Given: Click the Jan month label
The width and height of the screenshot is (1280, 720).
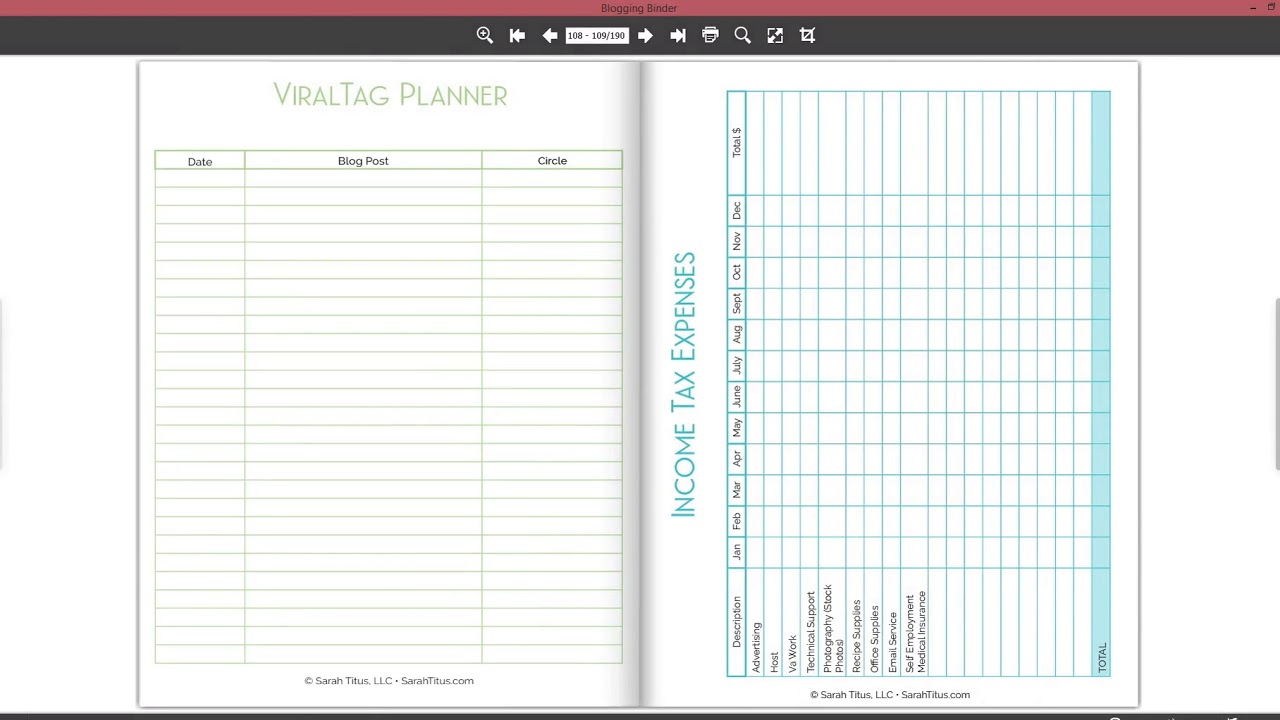Looking at the screenshot, I should (x=736, y=551).
